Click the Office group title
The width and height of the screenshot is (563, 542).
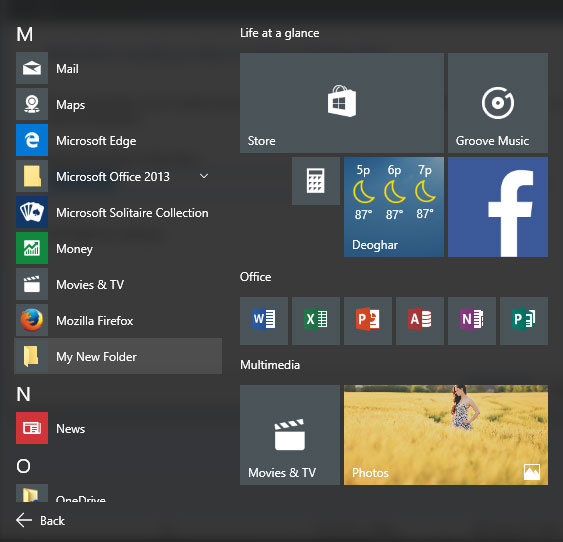pyautogui.click(x=255, y=277)
